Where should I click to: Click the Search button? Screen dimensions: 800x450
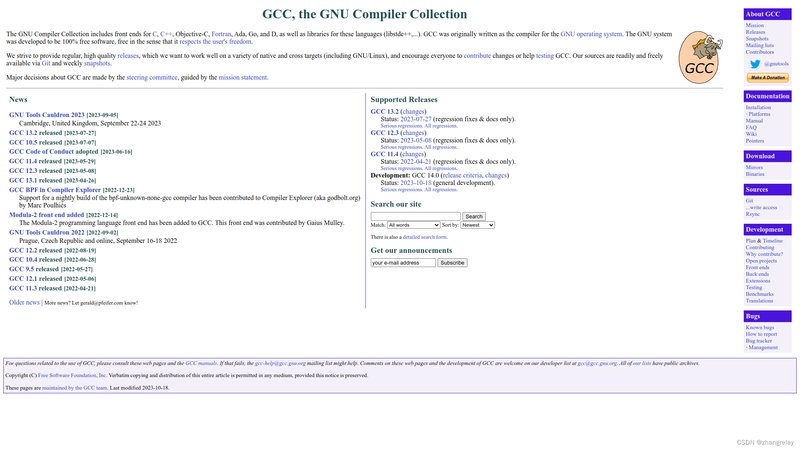(x=473, y=216)
